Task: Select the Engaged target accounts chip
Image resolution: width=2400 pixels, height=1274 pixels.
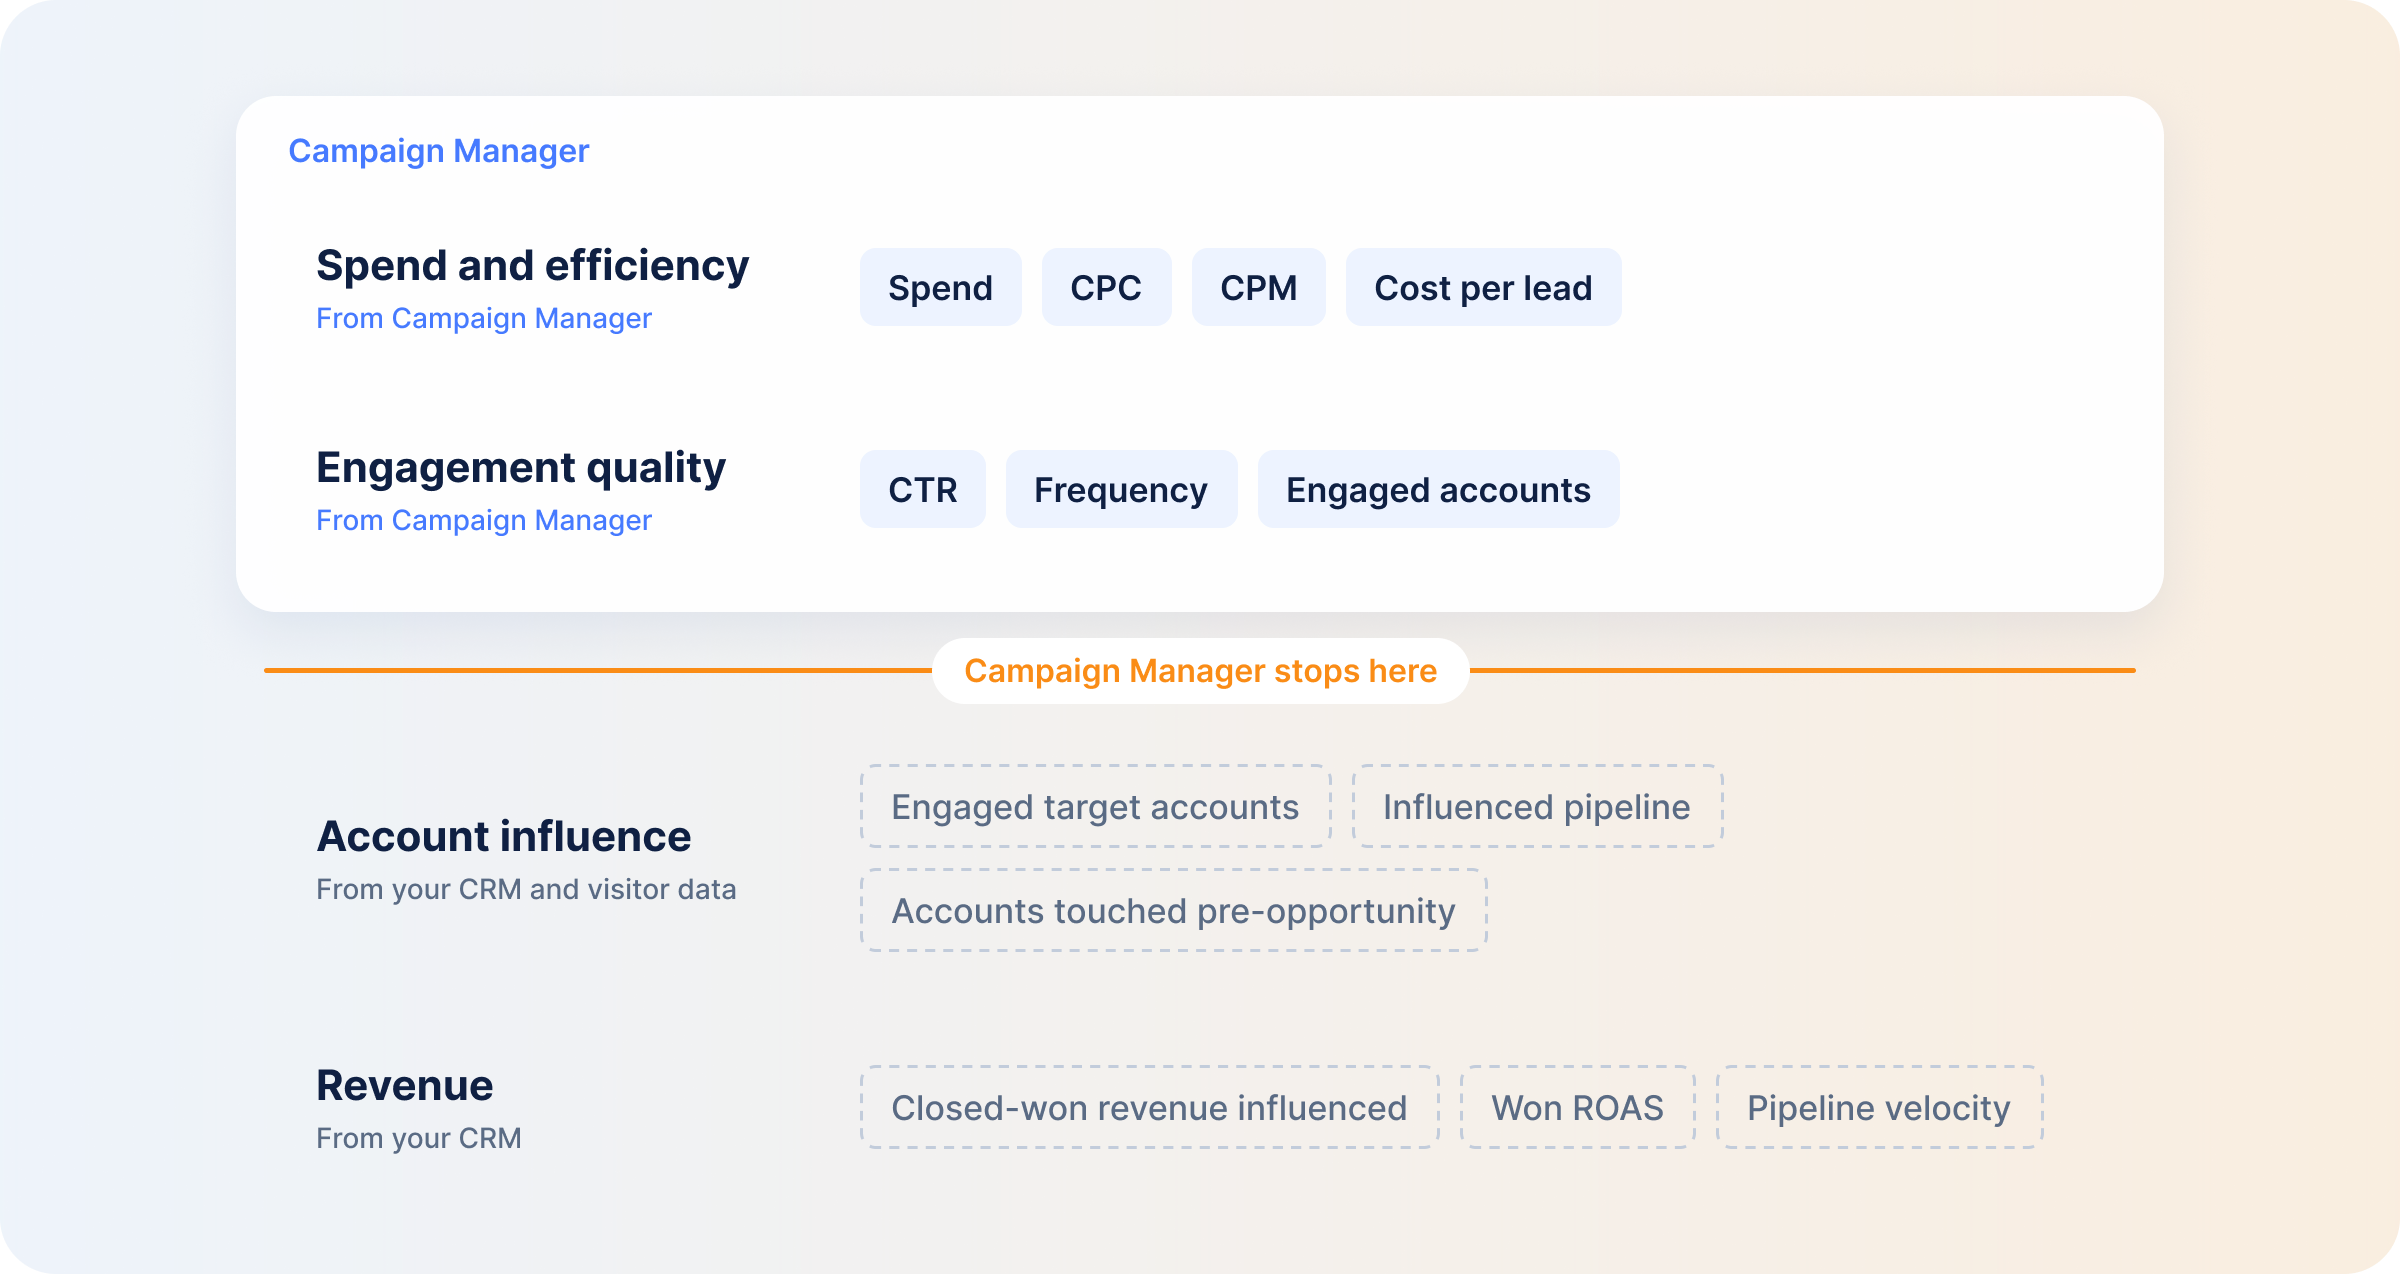Action: point(1095,807)
